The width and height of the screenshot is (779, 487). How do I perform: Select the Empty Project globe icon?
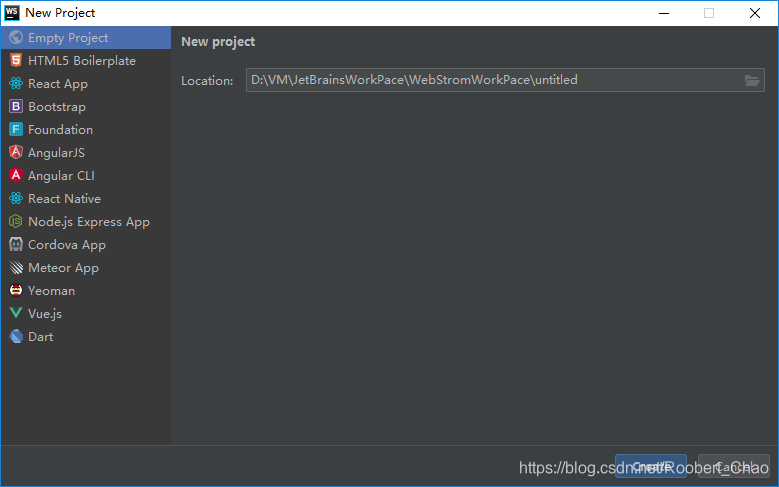16,37
